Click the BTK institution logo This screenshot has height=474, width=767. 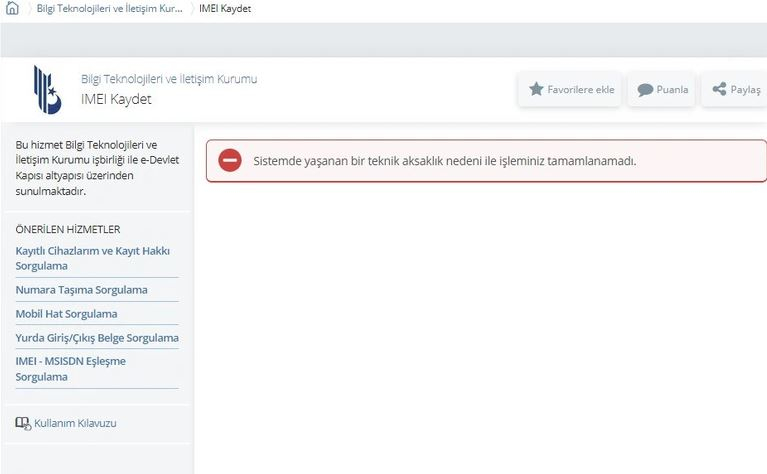pos(47,89)
